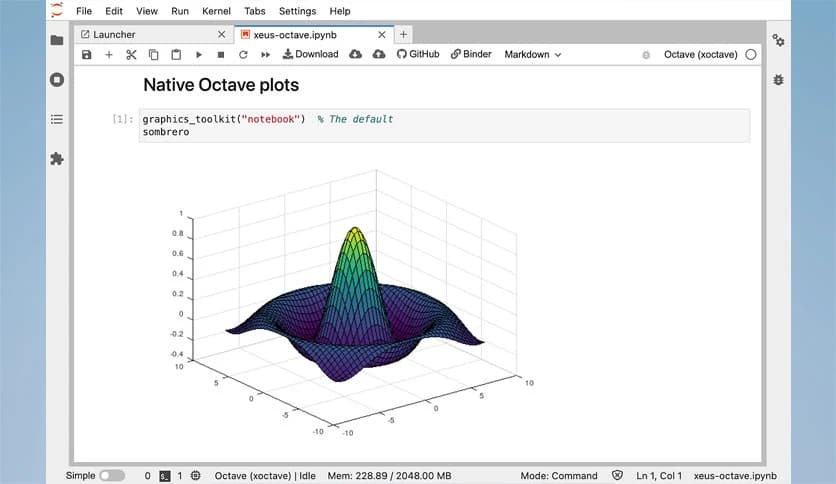Open the extension manager puzzle icon
The height and width of the screenshot is (484, 836).
point(57,158)
